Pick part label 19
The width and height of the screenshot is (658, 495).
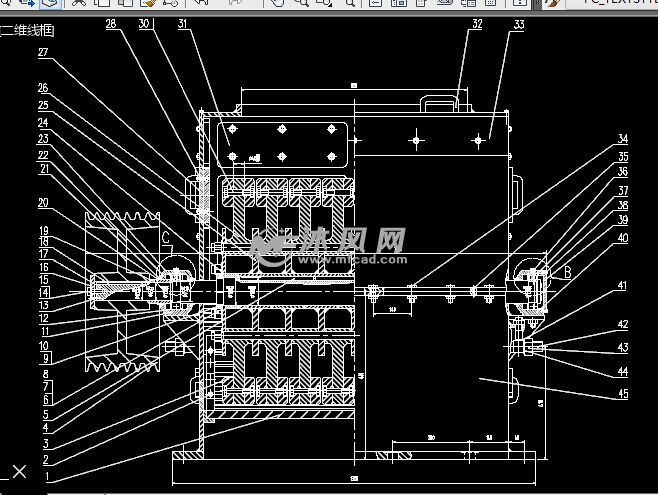coord(44,231)
